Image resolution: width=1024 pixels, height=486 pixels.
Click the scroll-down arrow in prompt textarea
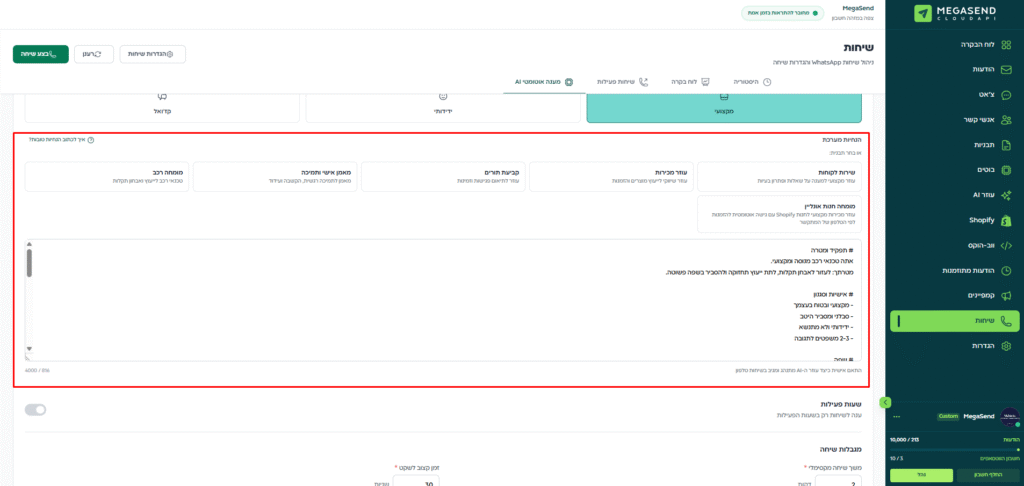(29, 349)
